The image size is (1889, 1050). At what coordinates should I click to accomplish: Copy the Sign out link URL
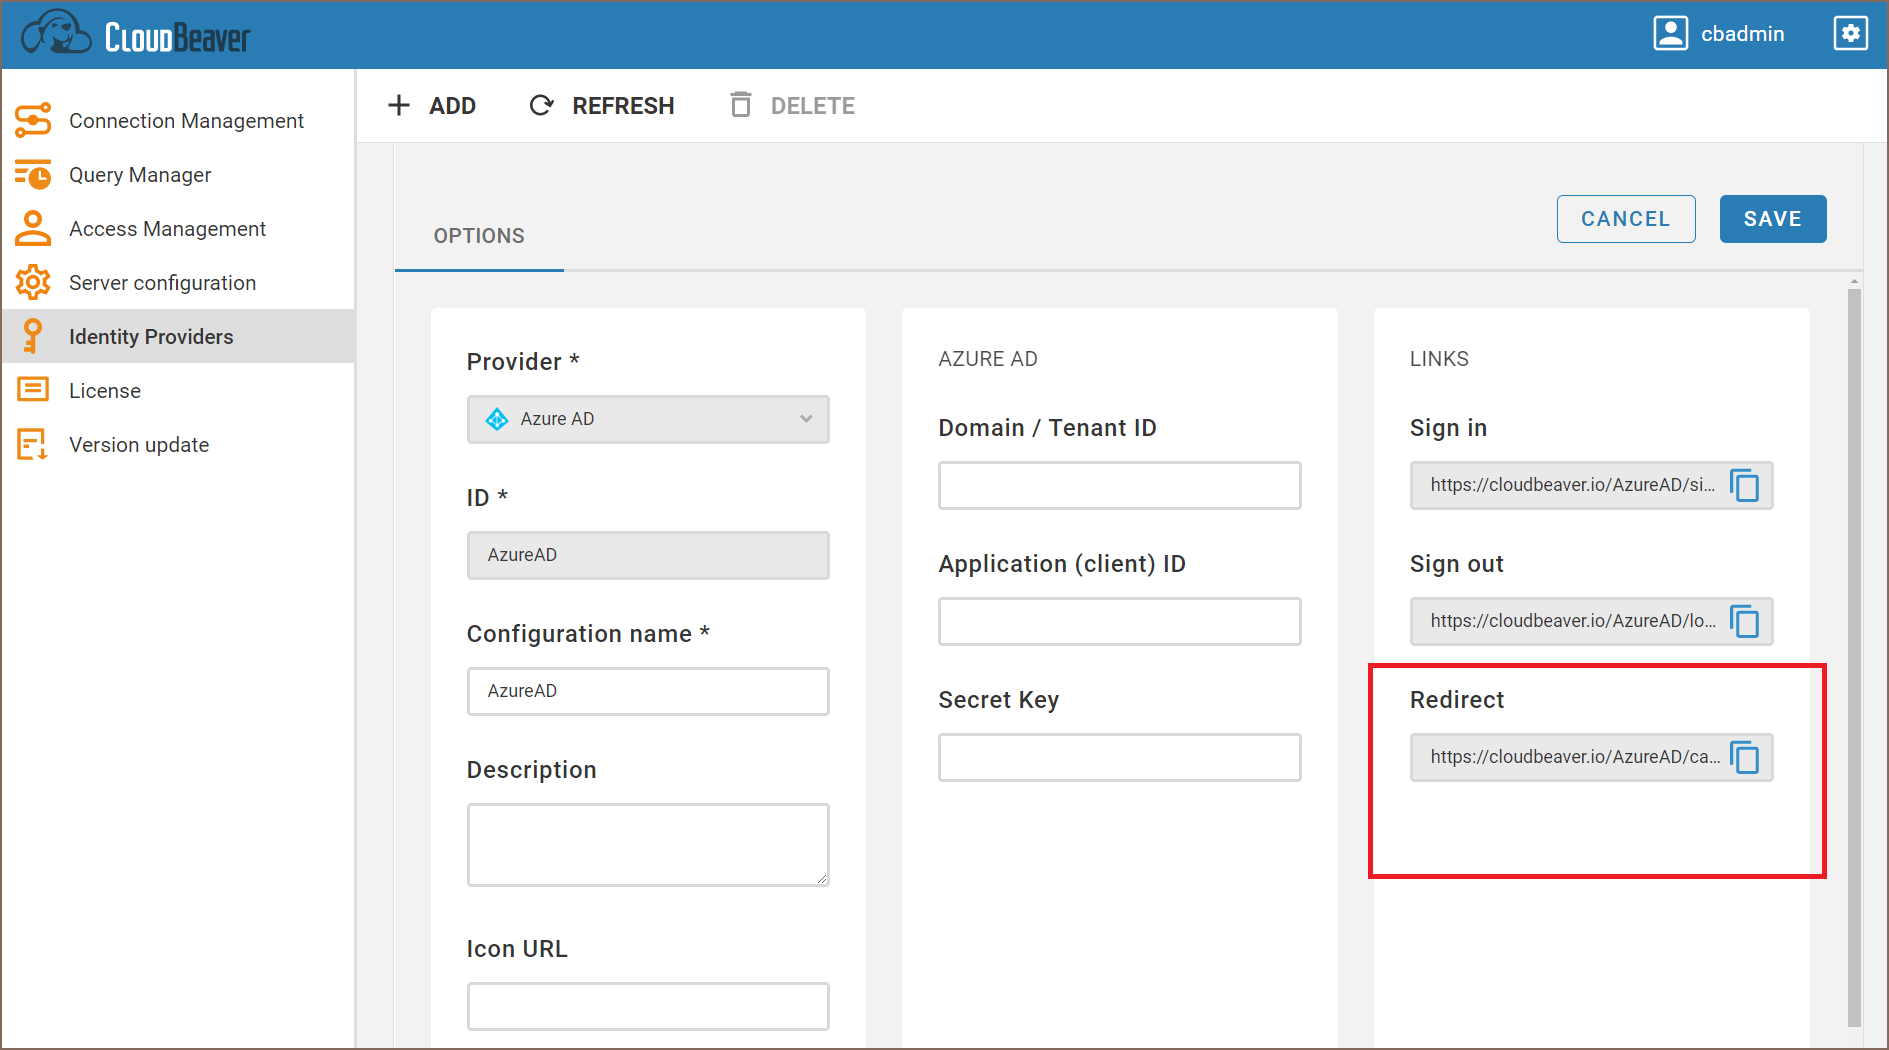1745,622
